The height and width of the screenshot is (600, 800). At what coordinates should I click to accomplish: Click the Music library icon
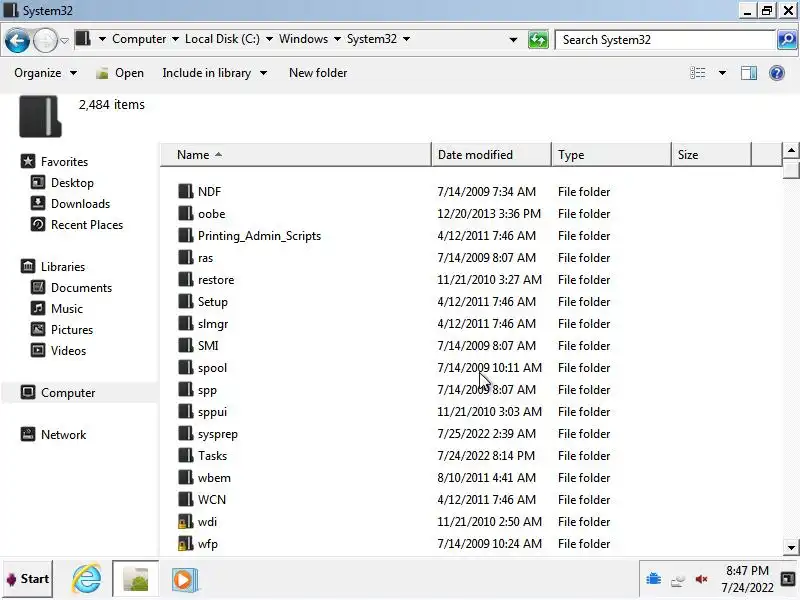point(38,309)
